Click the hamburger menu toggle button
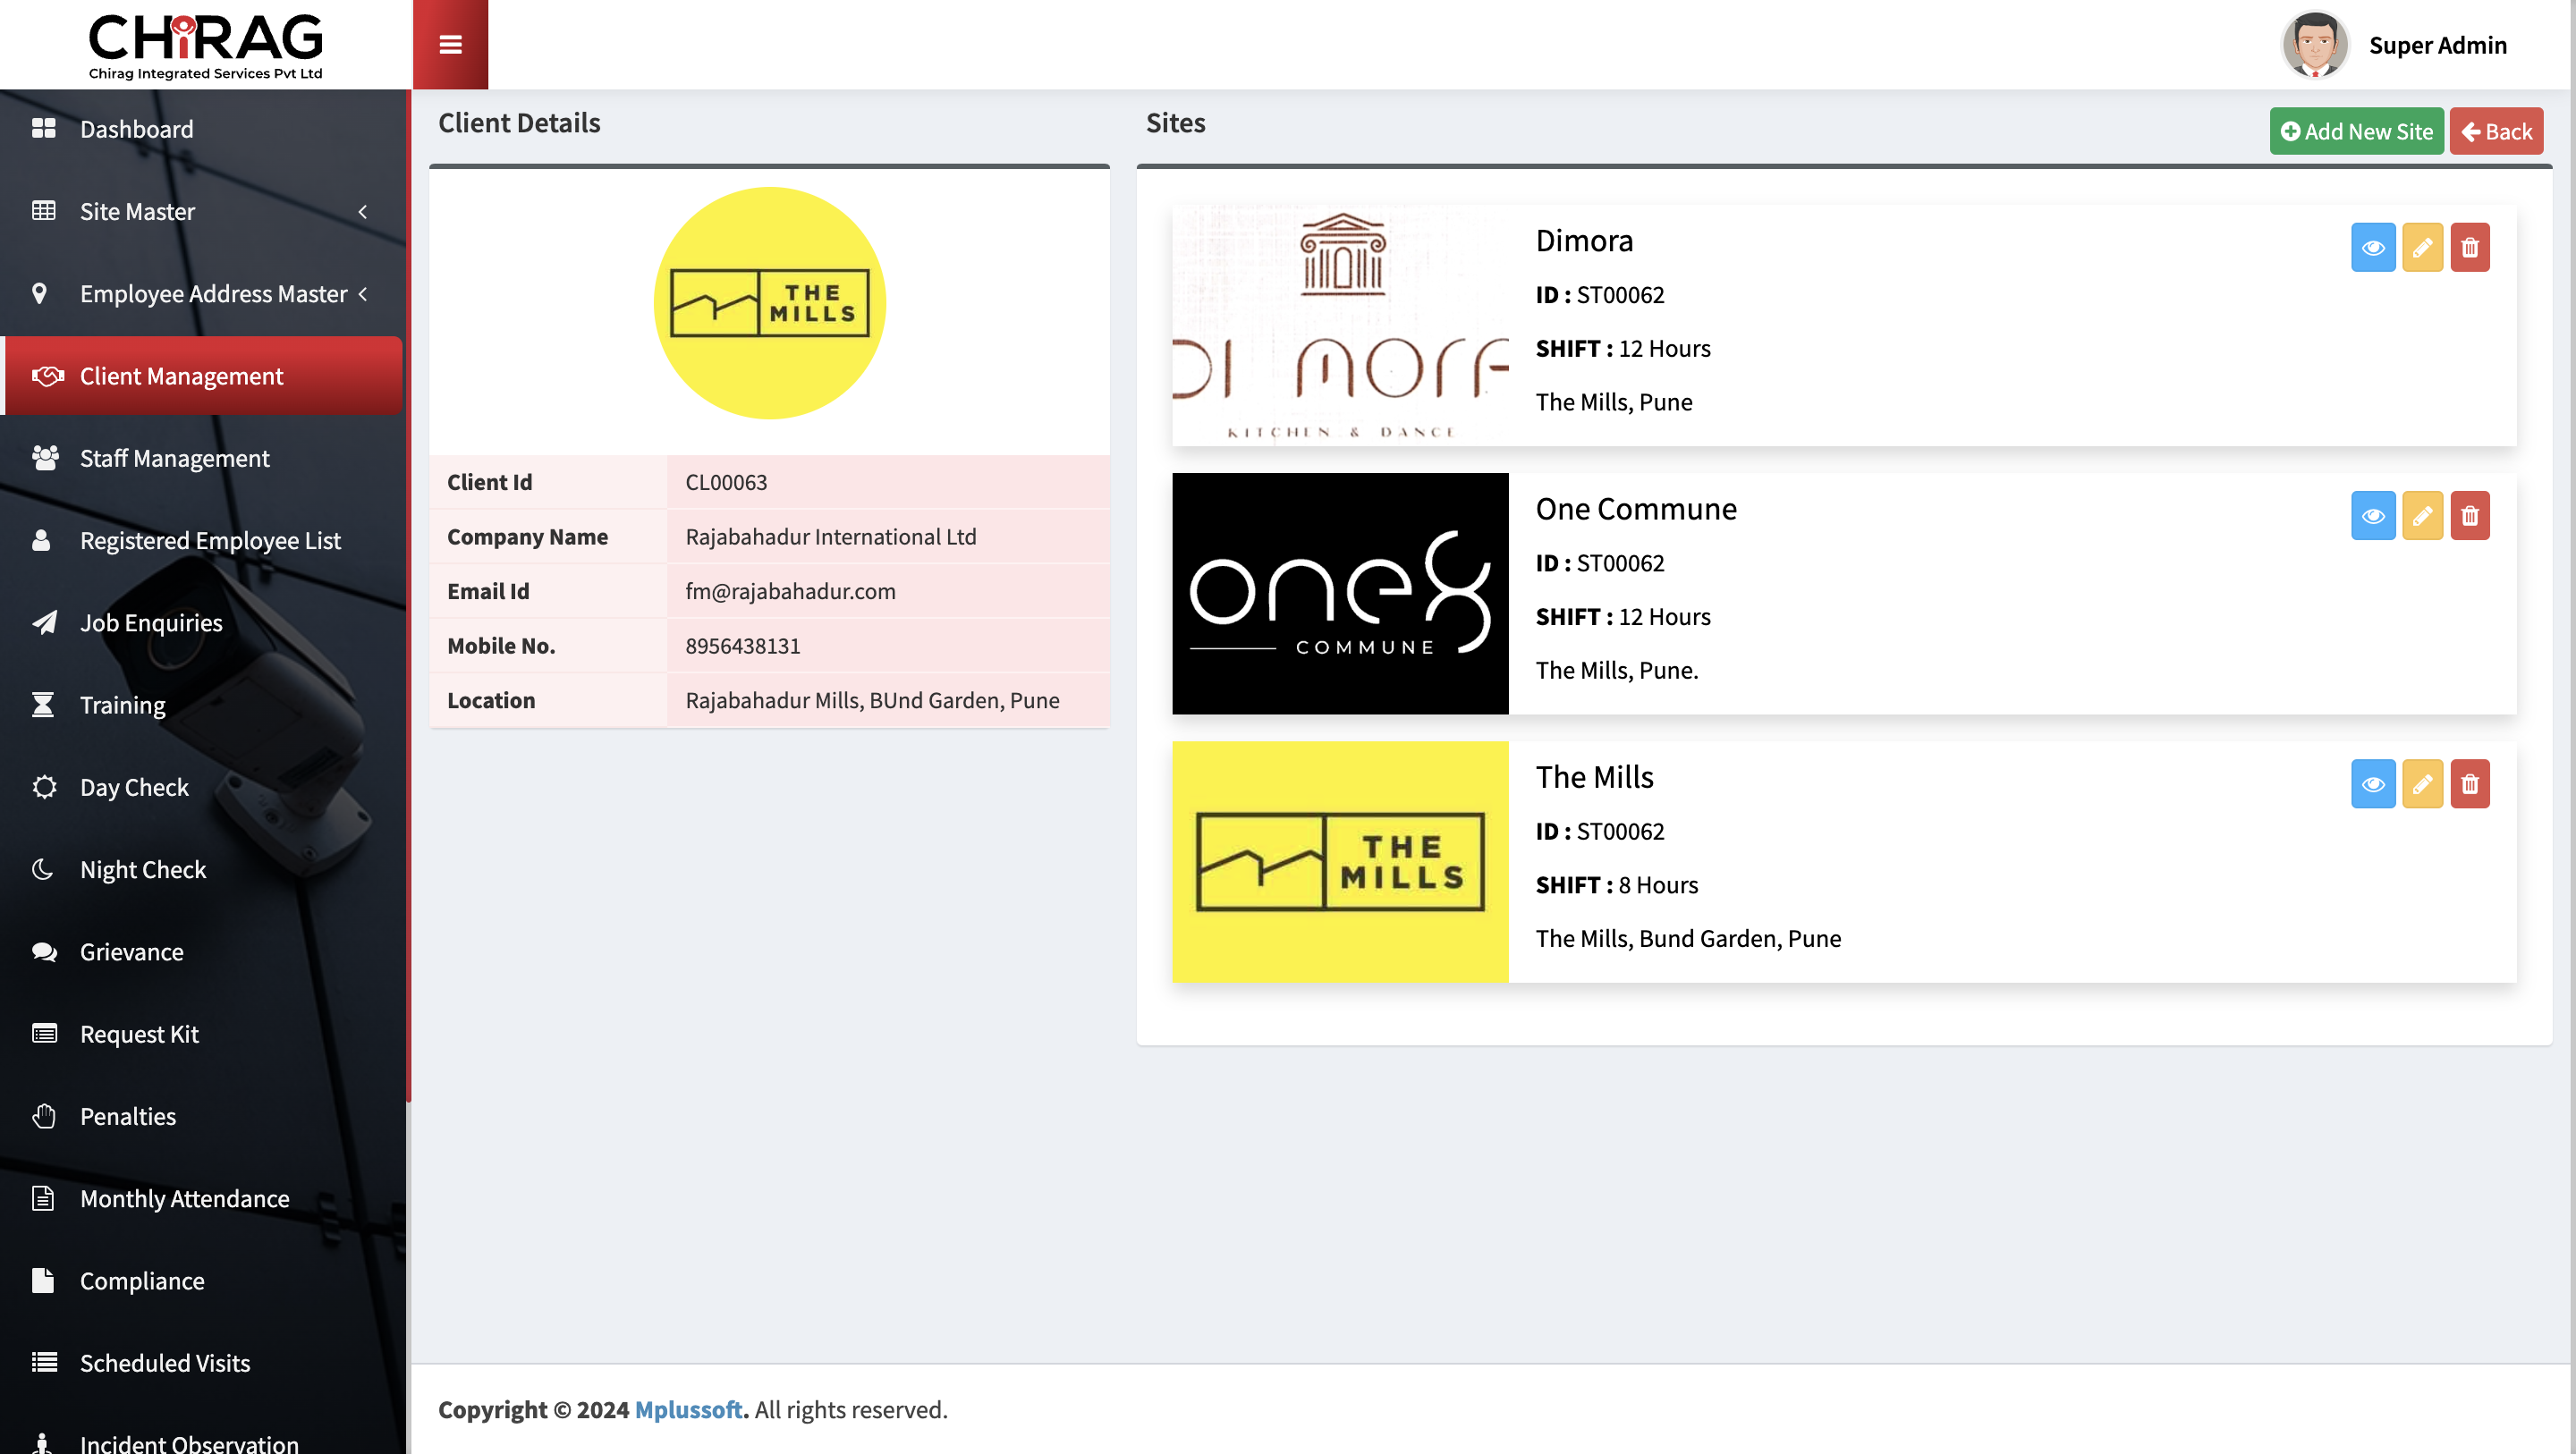The image size is (2576, 1454). [x=449, y=44]
